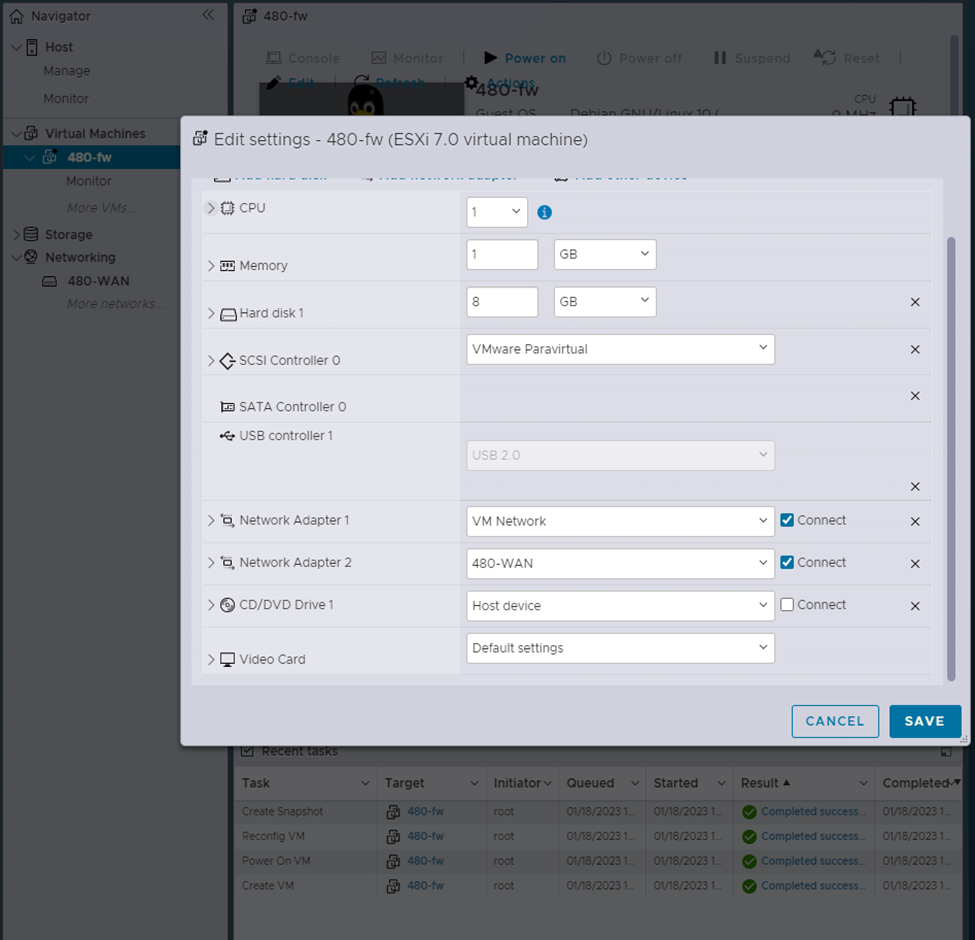This screenshot has height=940, width=975.
Task: Expand the Storage tree node
Action: (x=16, y=234)
